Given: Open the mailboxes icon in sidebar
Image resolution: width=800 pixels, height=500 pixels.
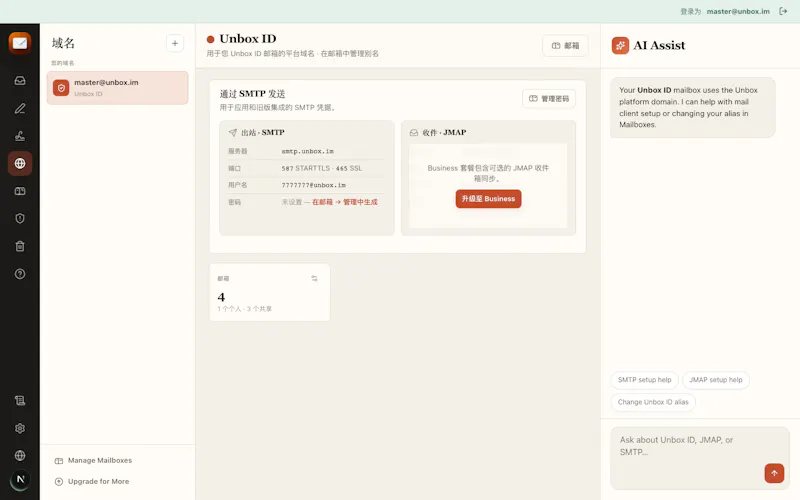Looking at the screenshot, I should click(x=20, y=191).
